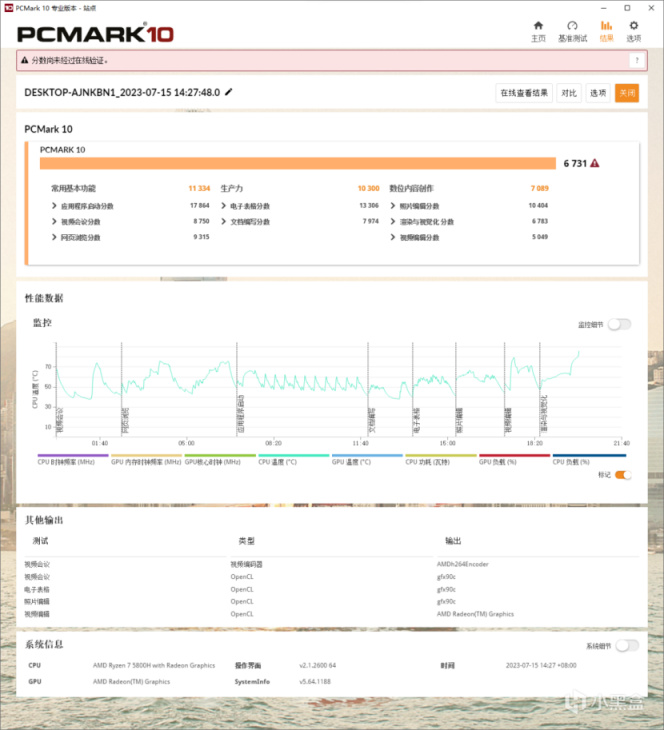
Task: Click the 常用基本功能 score 11 334
Action: tap(199, 189)
